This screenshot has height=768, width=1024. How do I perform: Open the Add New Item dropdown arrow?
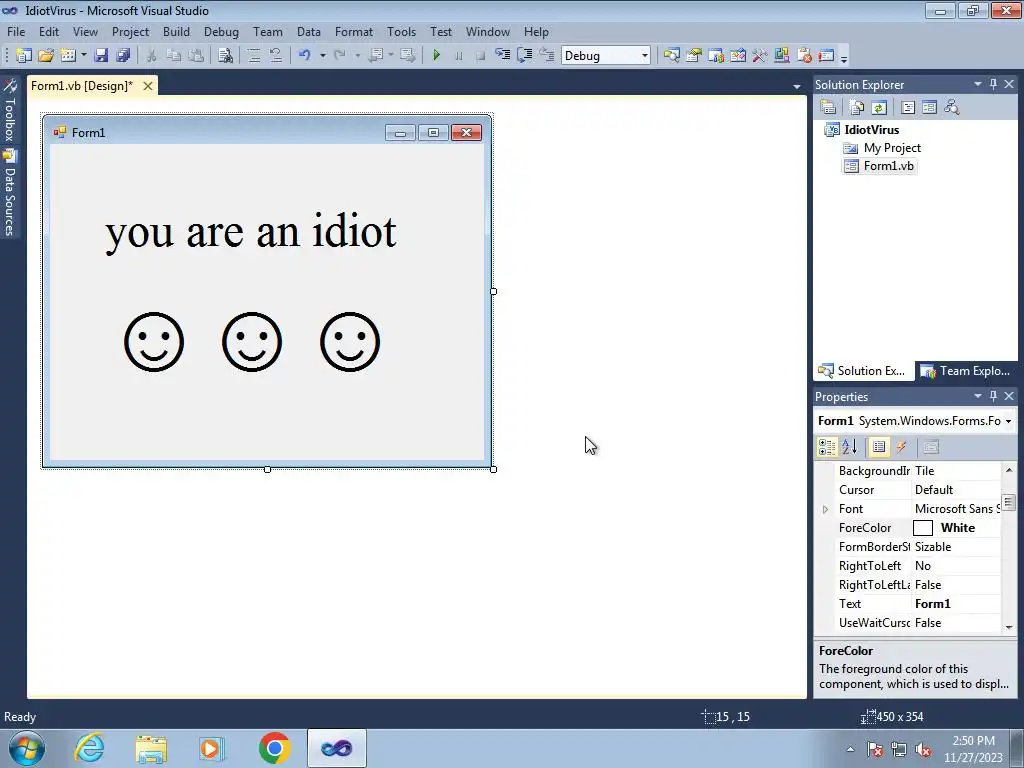tap(84, 56)
